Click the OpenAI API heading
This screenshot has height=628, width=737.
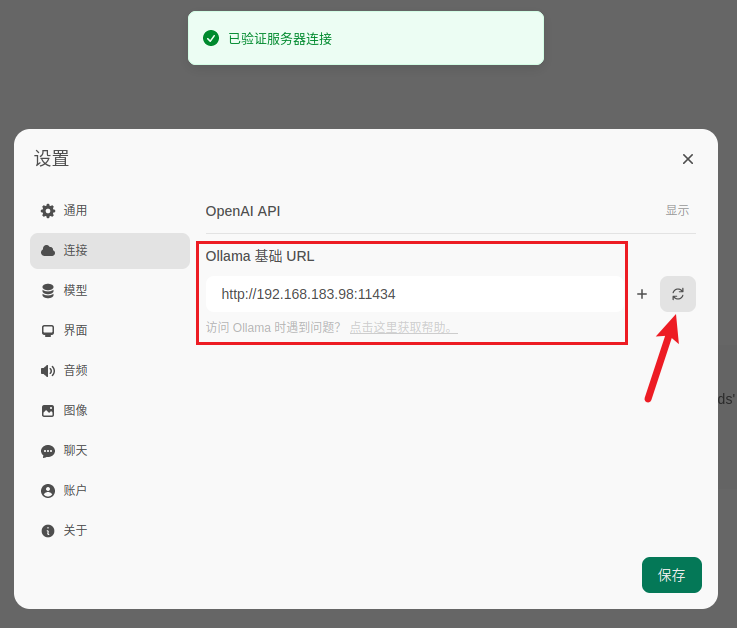click(x=243, y=211)
